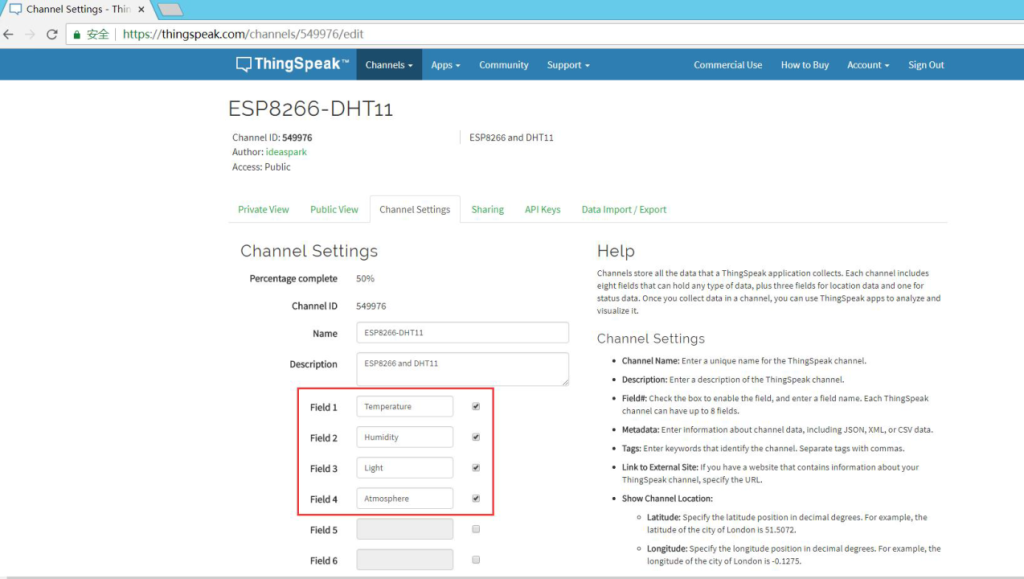
Task: Click the Description text area
Action: pos(462,369)
